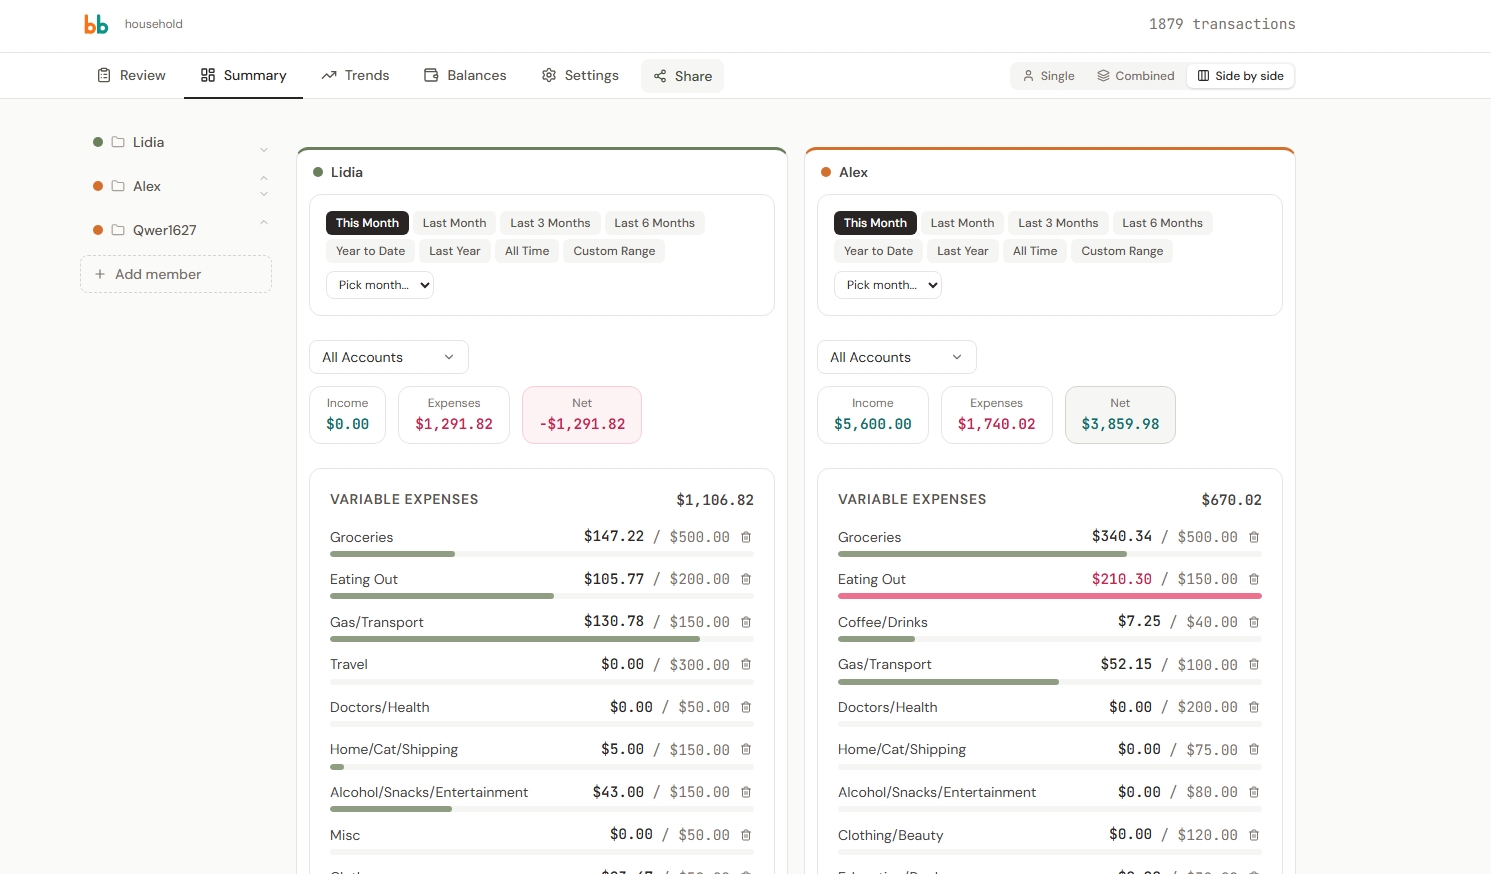This screenshot has width=1491, height=874.
Task: Choose All Time in Alex's panel
Action: click(x=1034, y=251)
